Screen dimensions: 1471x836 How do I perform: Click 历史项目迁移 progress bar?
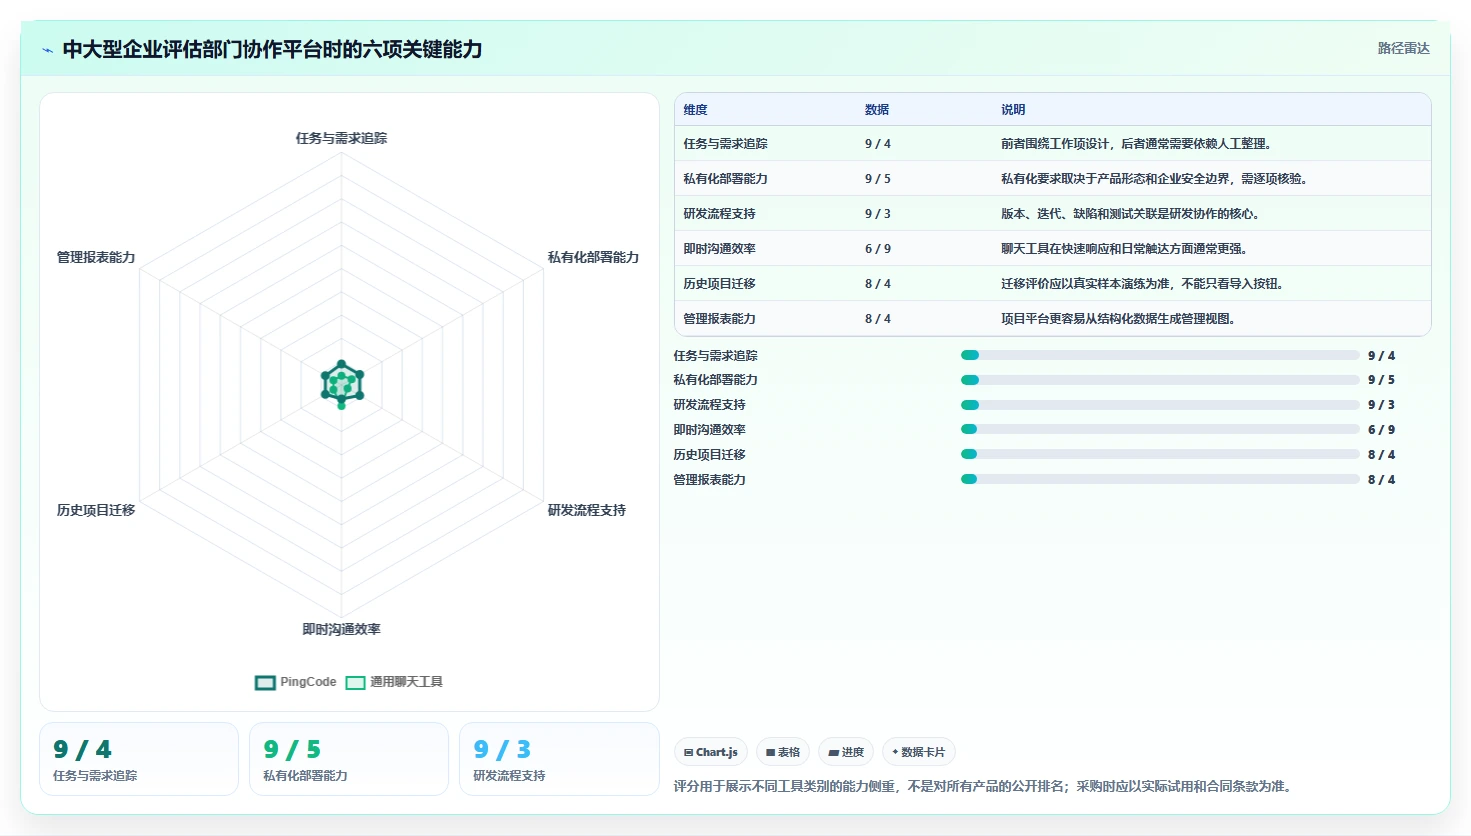point(1160,455)
